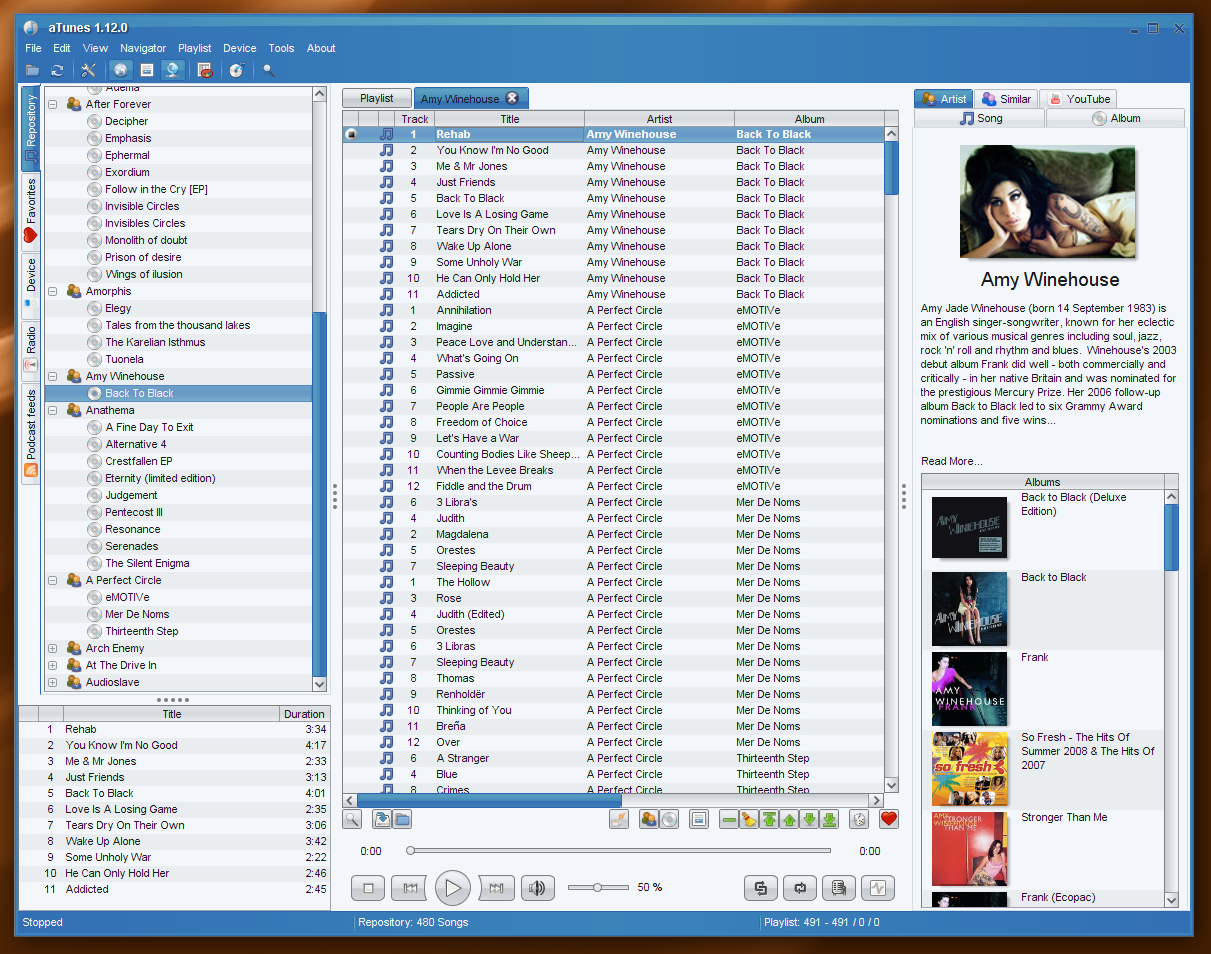Toggle shuffle mode button
The width and height of the screenshot is (1211, 954).
coord(761,887)
